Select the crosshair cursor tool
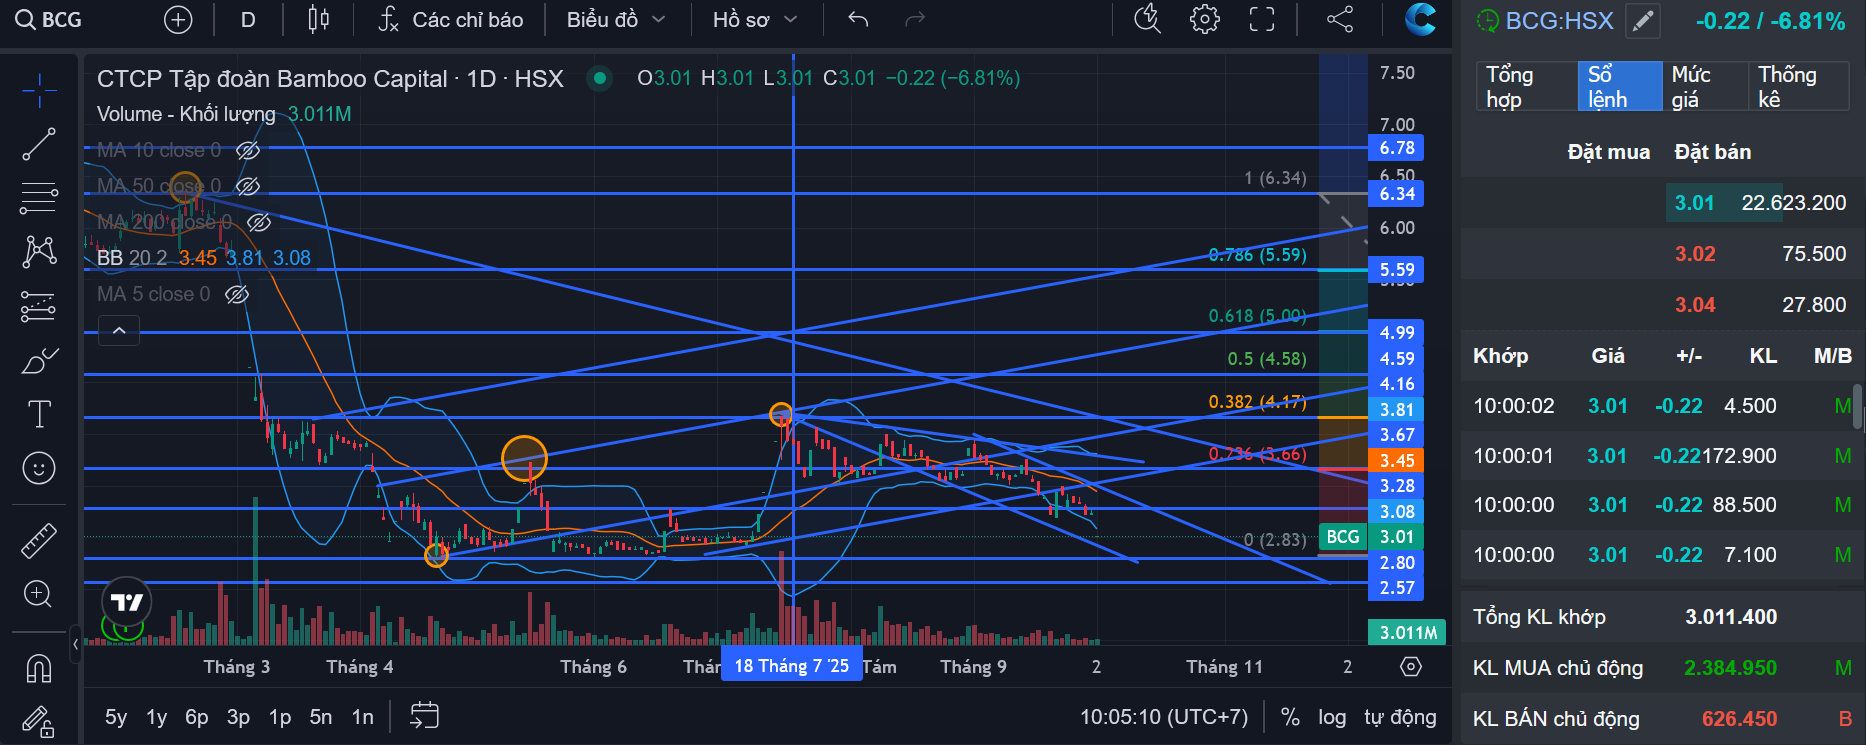 tap(39, 91)
